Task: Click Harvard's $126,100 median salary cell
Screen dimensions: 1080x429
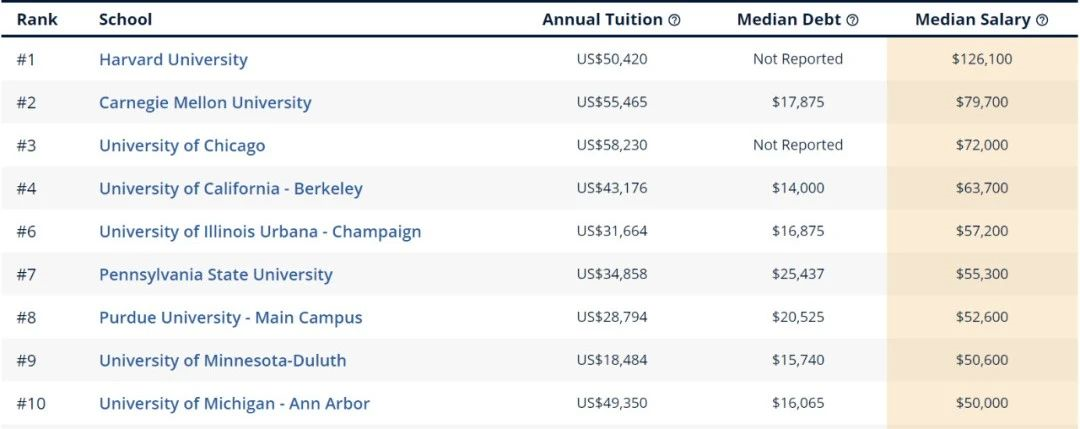Action: tap(982, 59)
